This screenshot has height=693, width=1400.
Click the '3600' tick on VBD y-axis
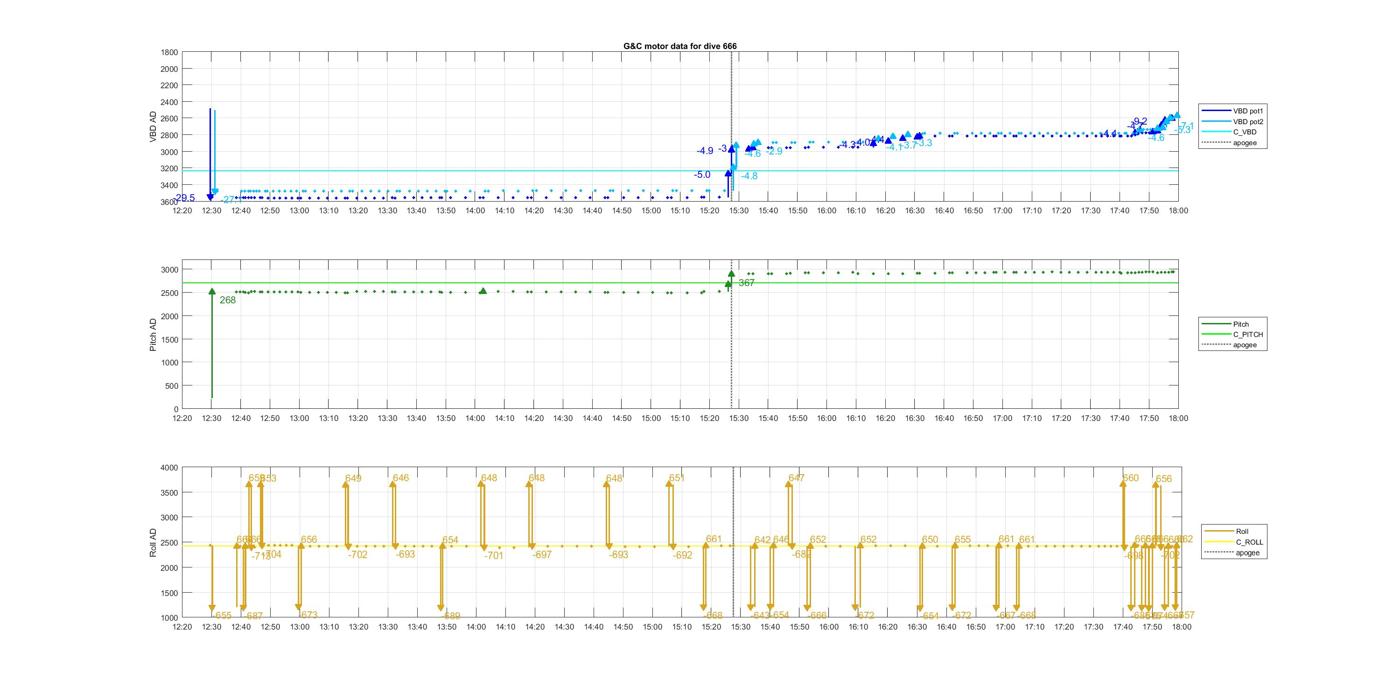pos(169,202)
